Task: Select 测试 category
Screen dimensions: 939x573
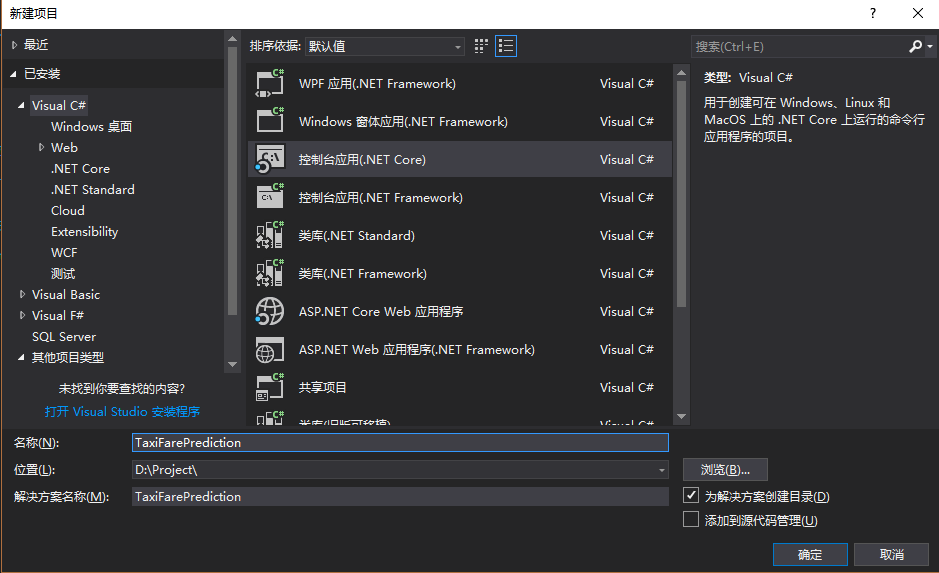Action: click(63, 274)
